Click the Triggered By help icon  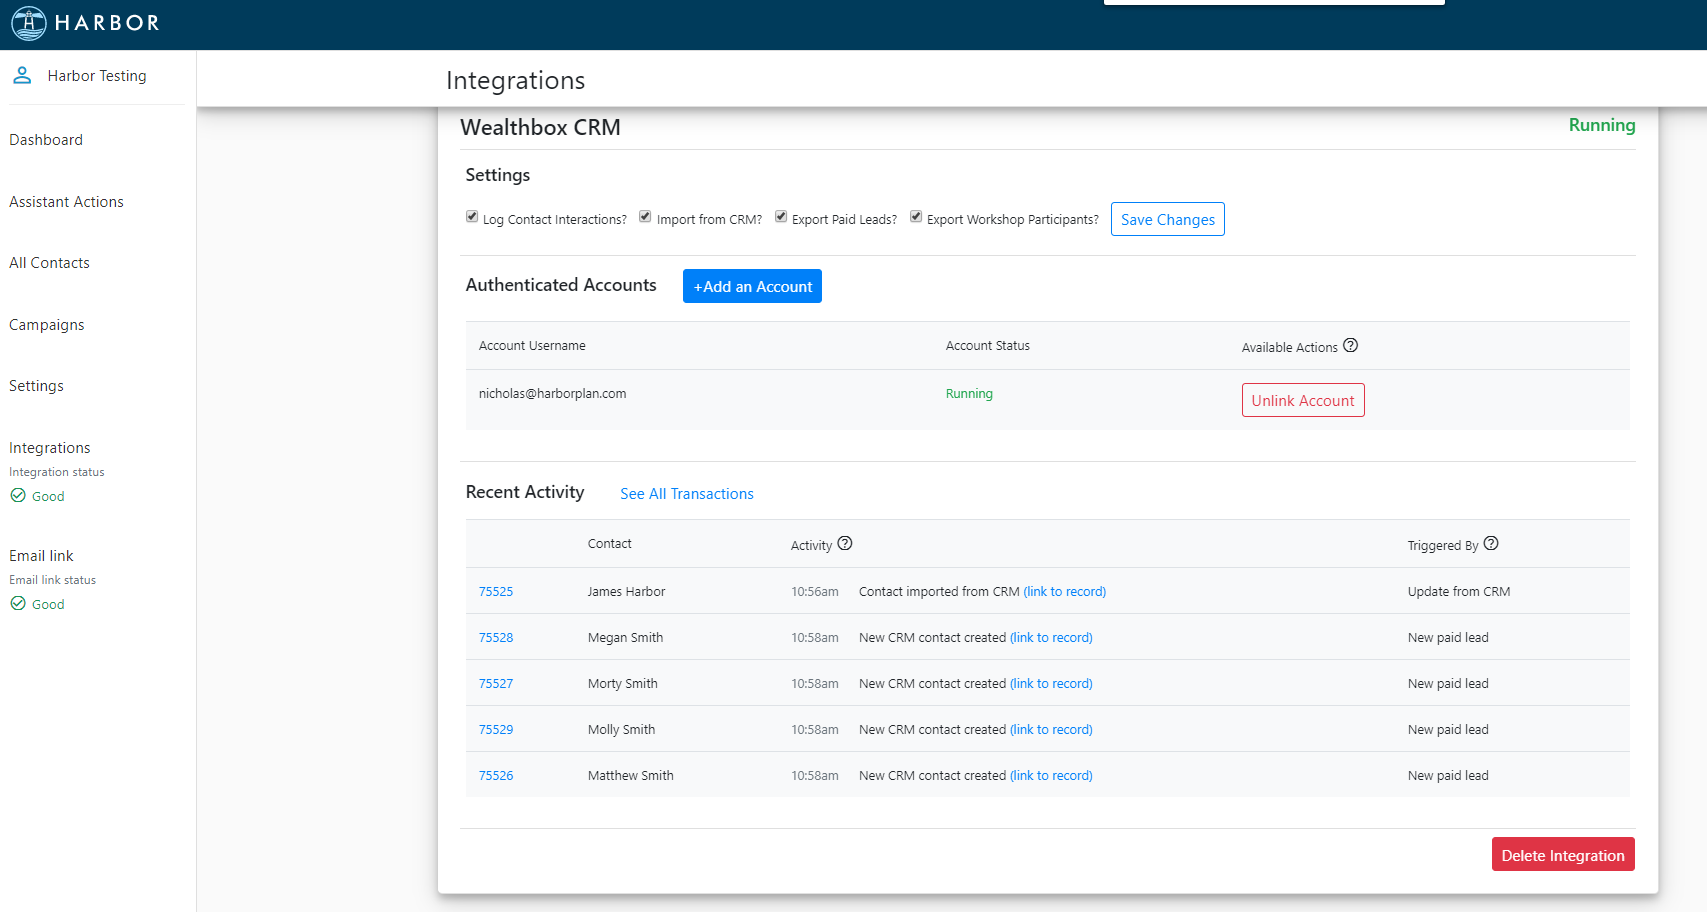click(1491, 543)
